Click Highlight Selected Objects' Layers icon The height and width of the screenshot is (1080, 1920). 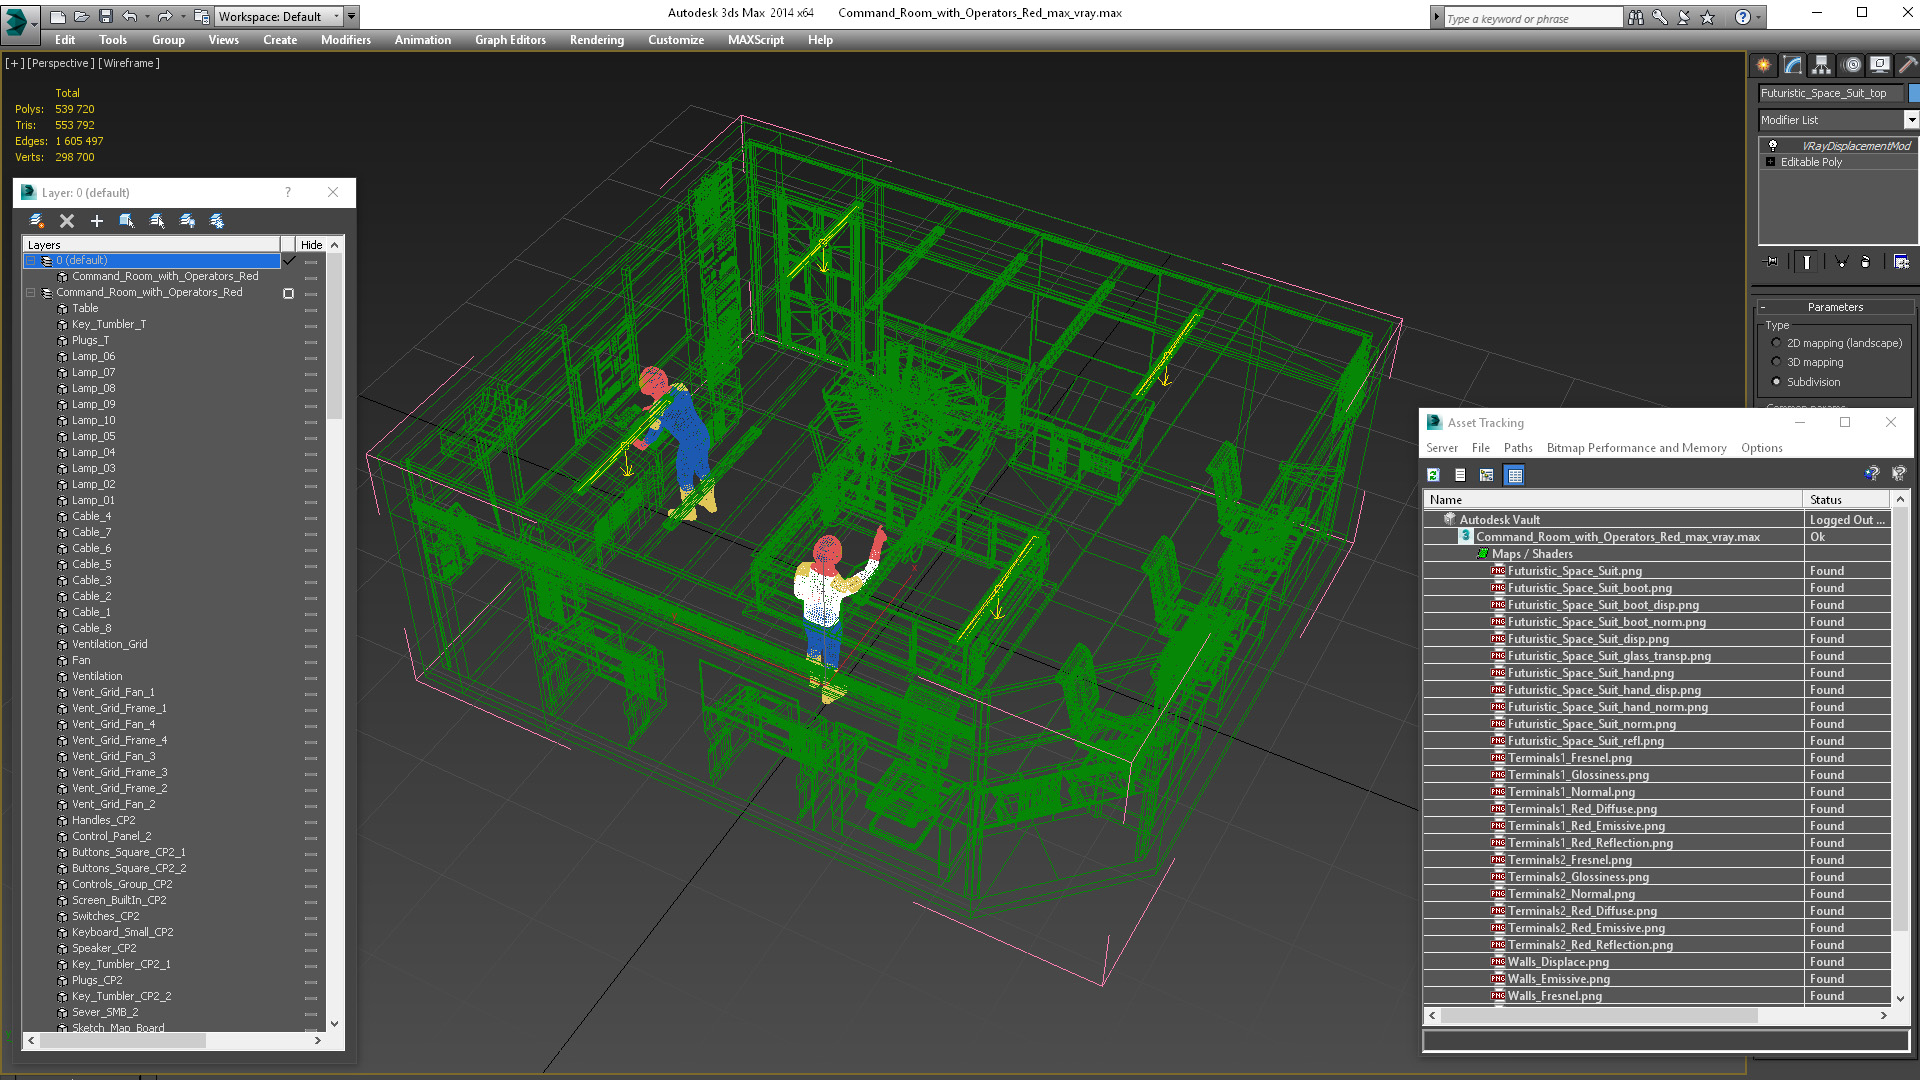click(x=157, y=221)
